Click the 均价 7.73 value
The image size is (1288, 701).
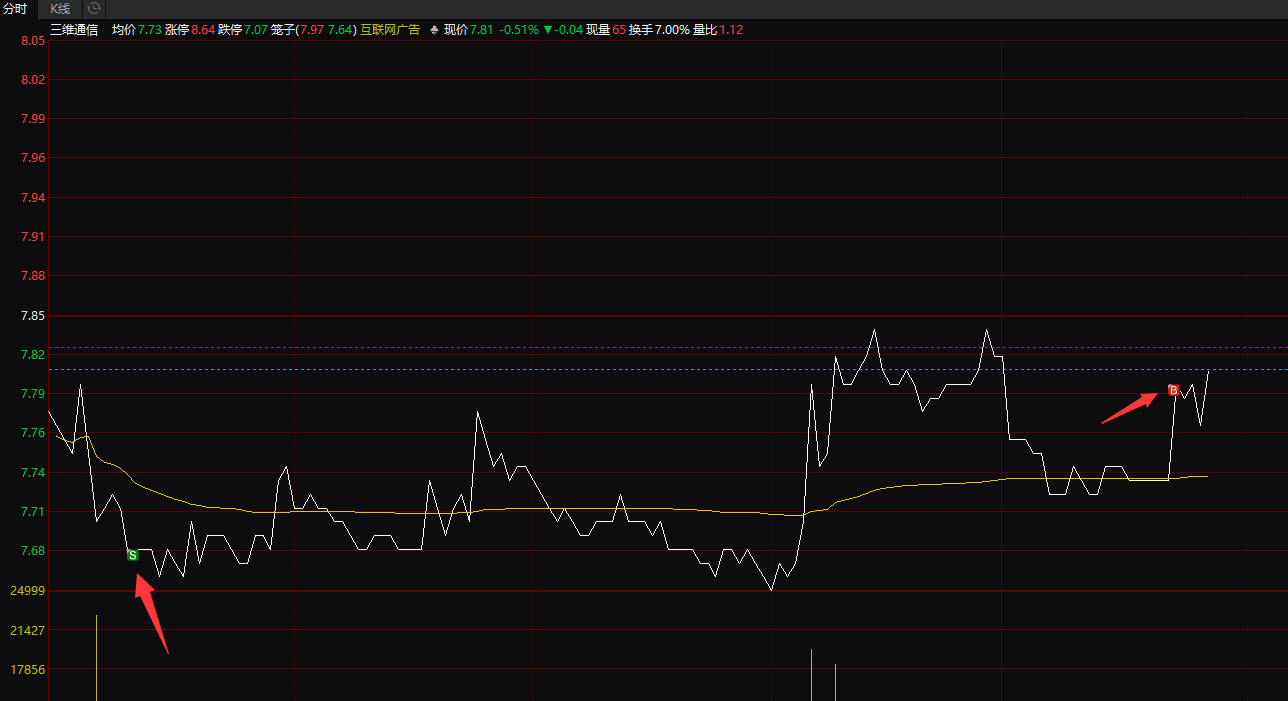click(151, 30)
